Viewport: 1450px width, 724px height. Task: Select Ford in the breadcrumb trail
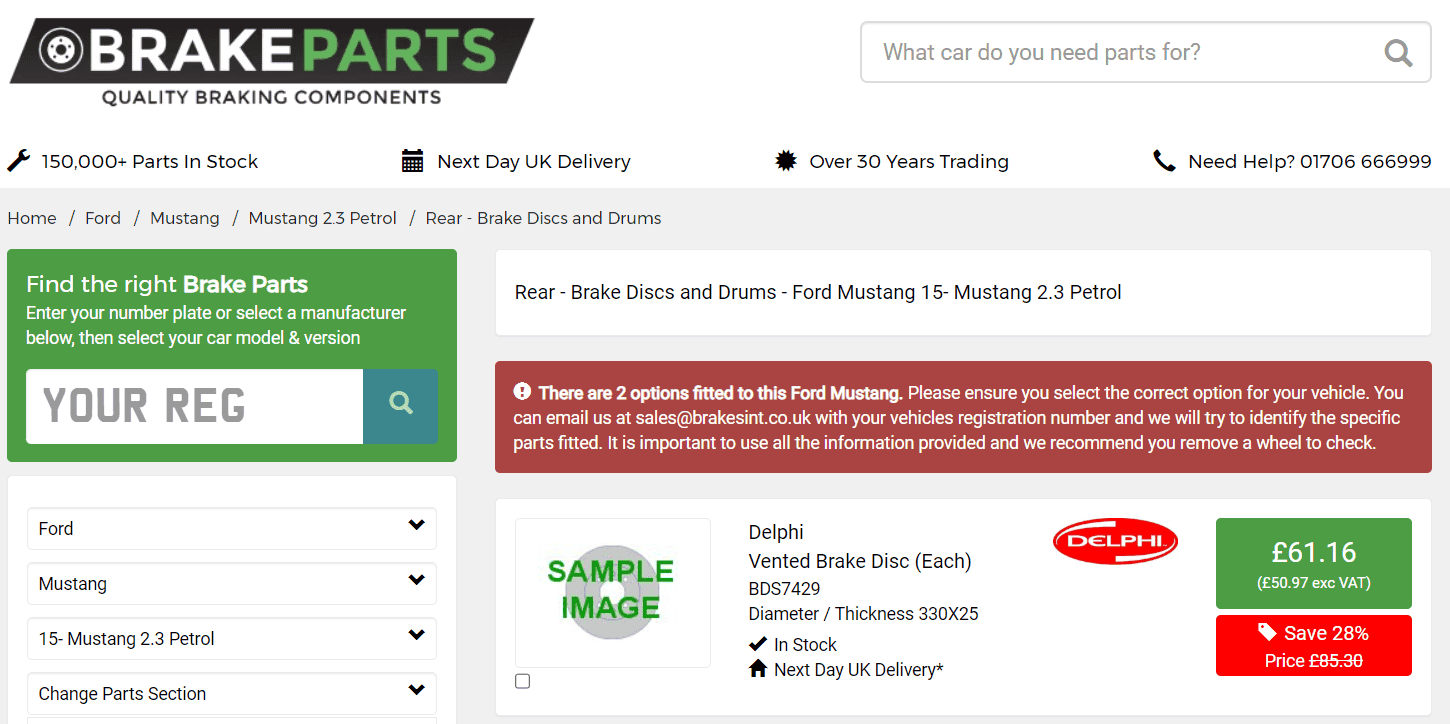pyautogui.click(x=103, y=218)
